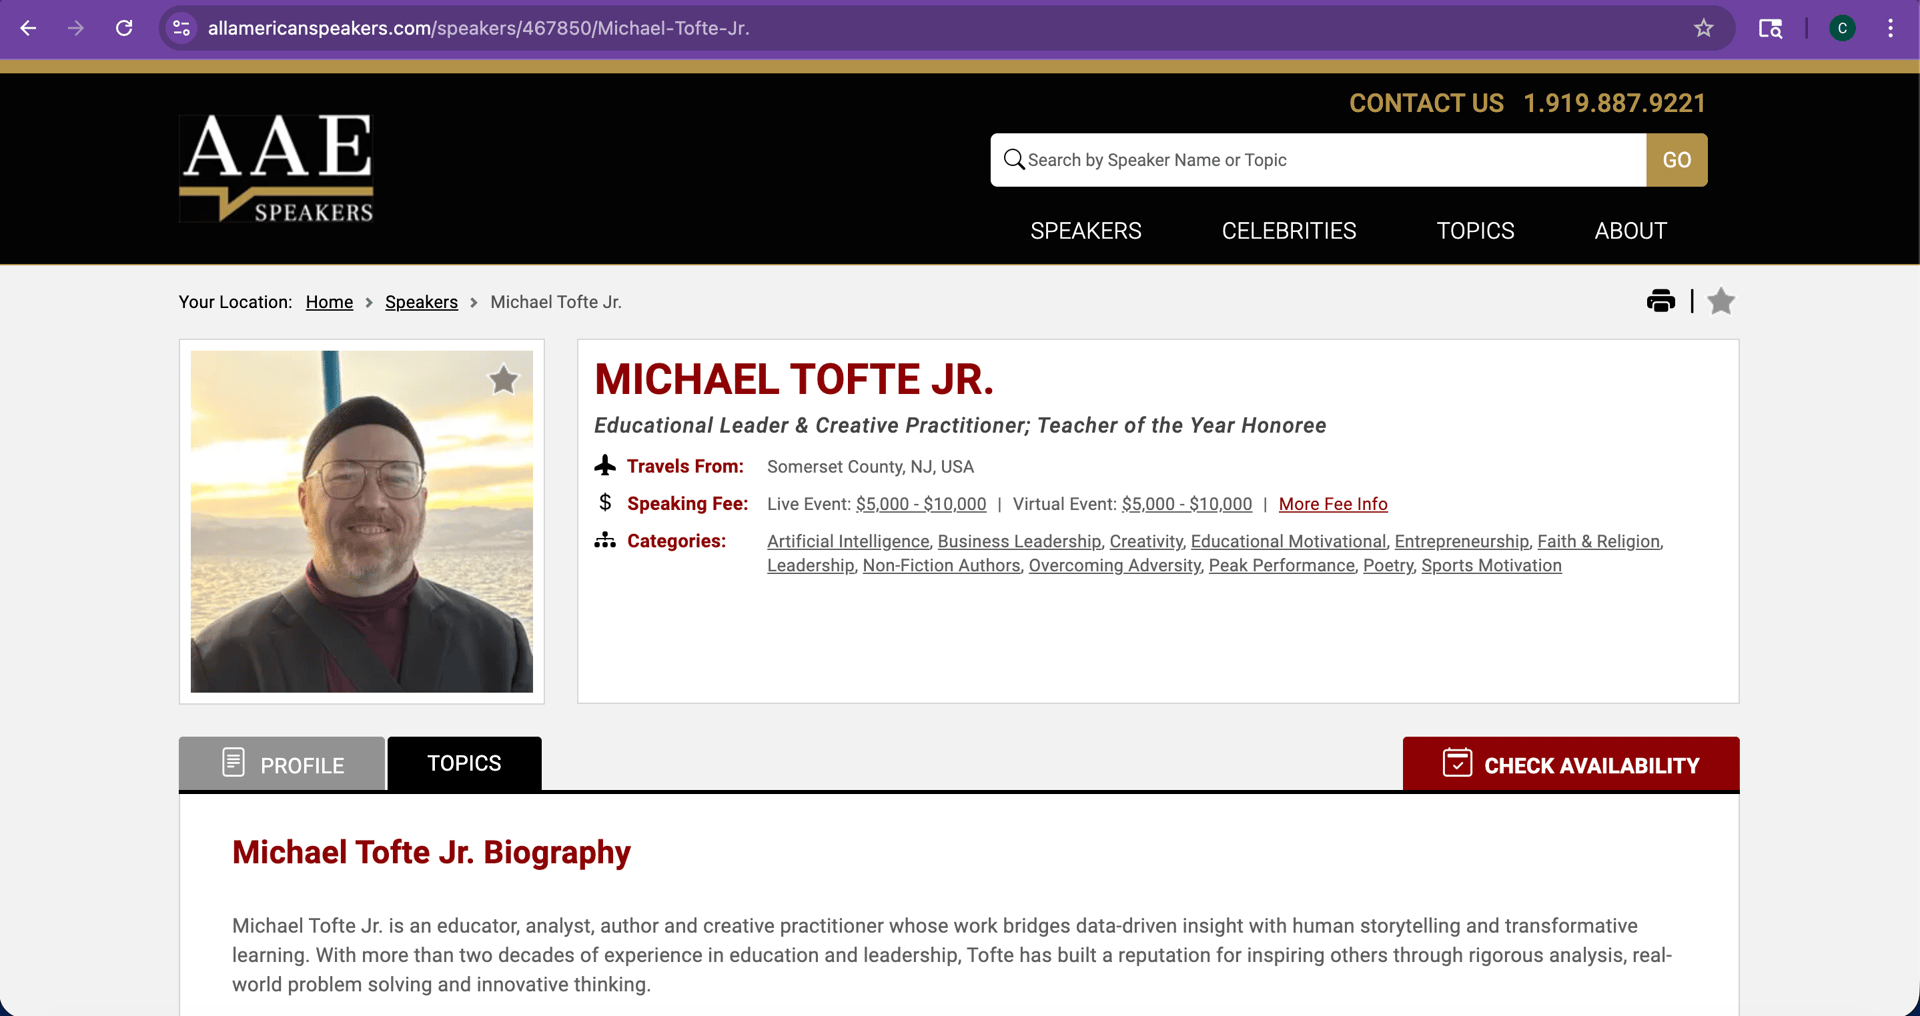The width and height of the screenshot is (1920, 1016).
Task: Open the Artificial Intelligence category link
Action: coord(848,541)
